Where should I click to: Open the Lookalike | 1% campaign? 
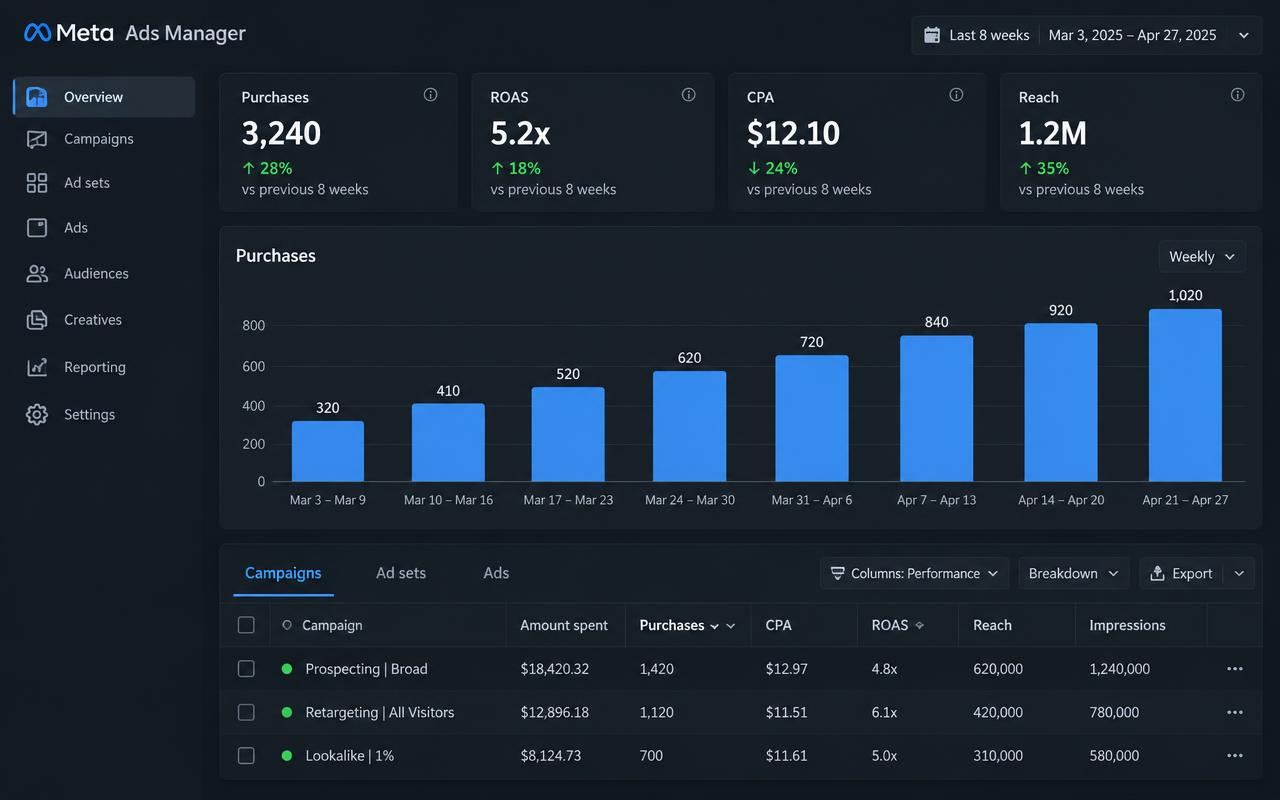[x=350, y=756]
